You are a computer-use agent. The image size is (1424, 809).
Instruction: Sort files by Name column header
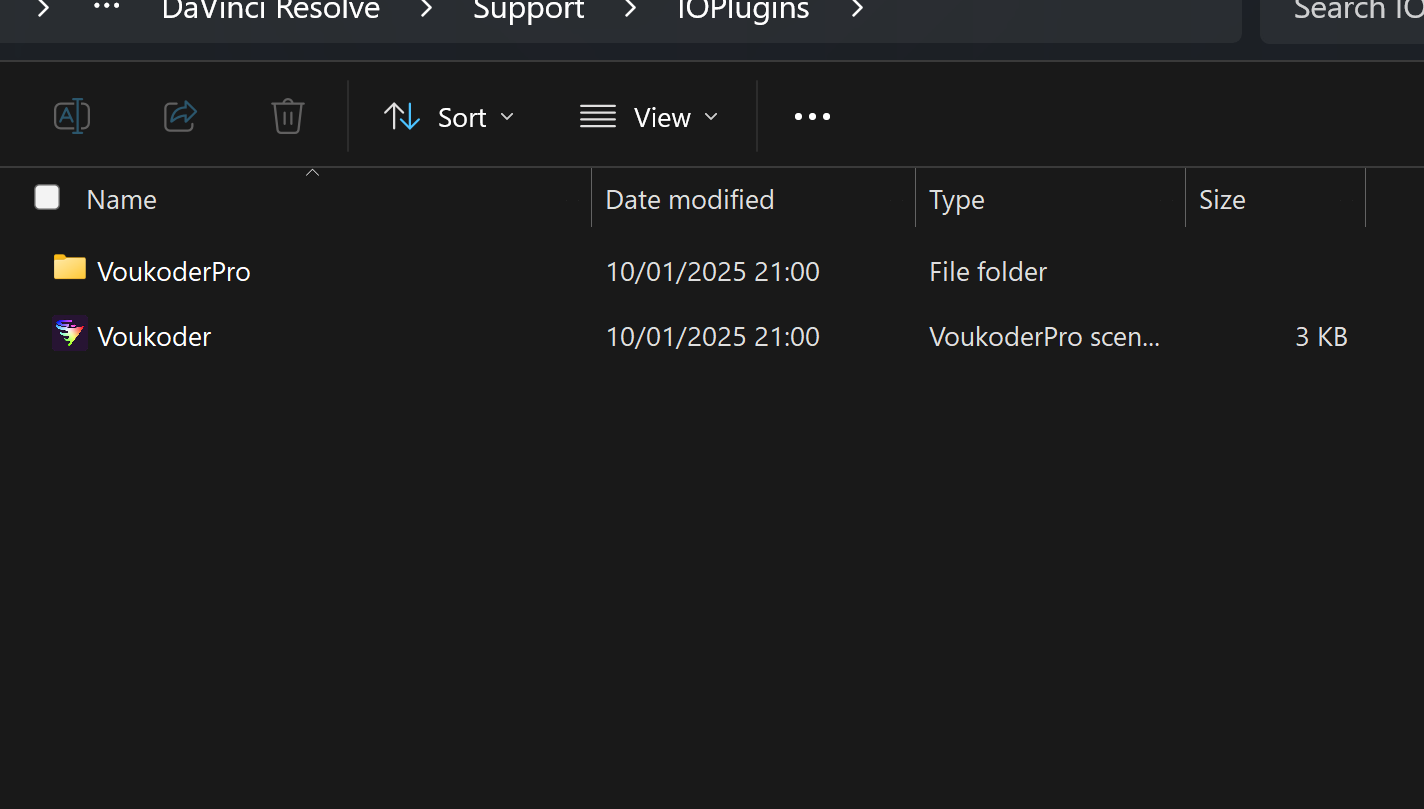pos(122,200)
